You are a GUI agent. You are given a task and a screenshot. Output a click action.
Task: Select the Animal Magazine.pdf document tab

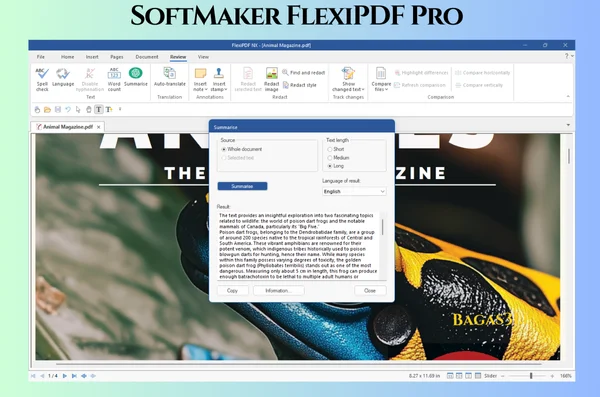tap(67, 127)
